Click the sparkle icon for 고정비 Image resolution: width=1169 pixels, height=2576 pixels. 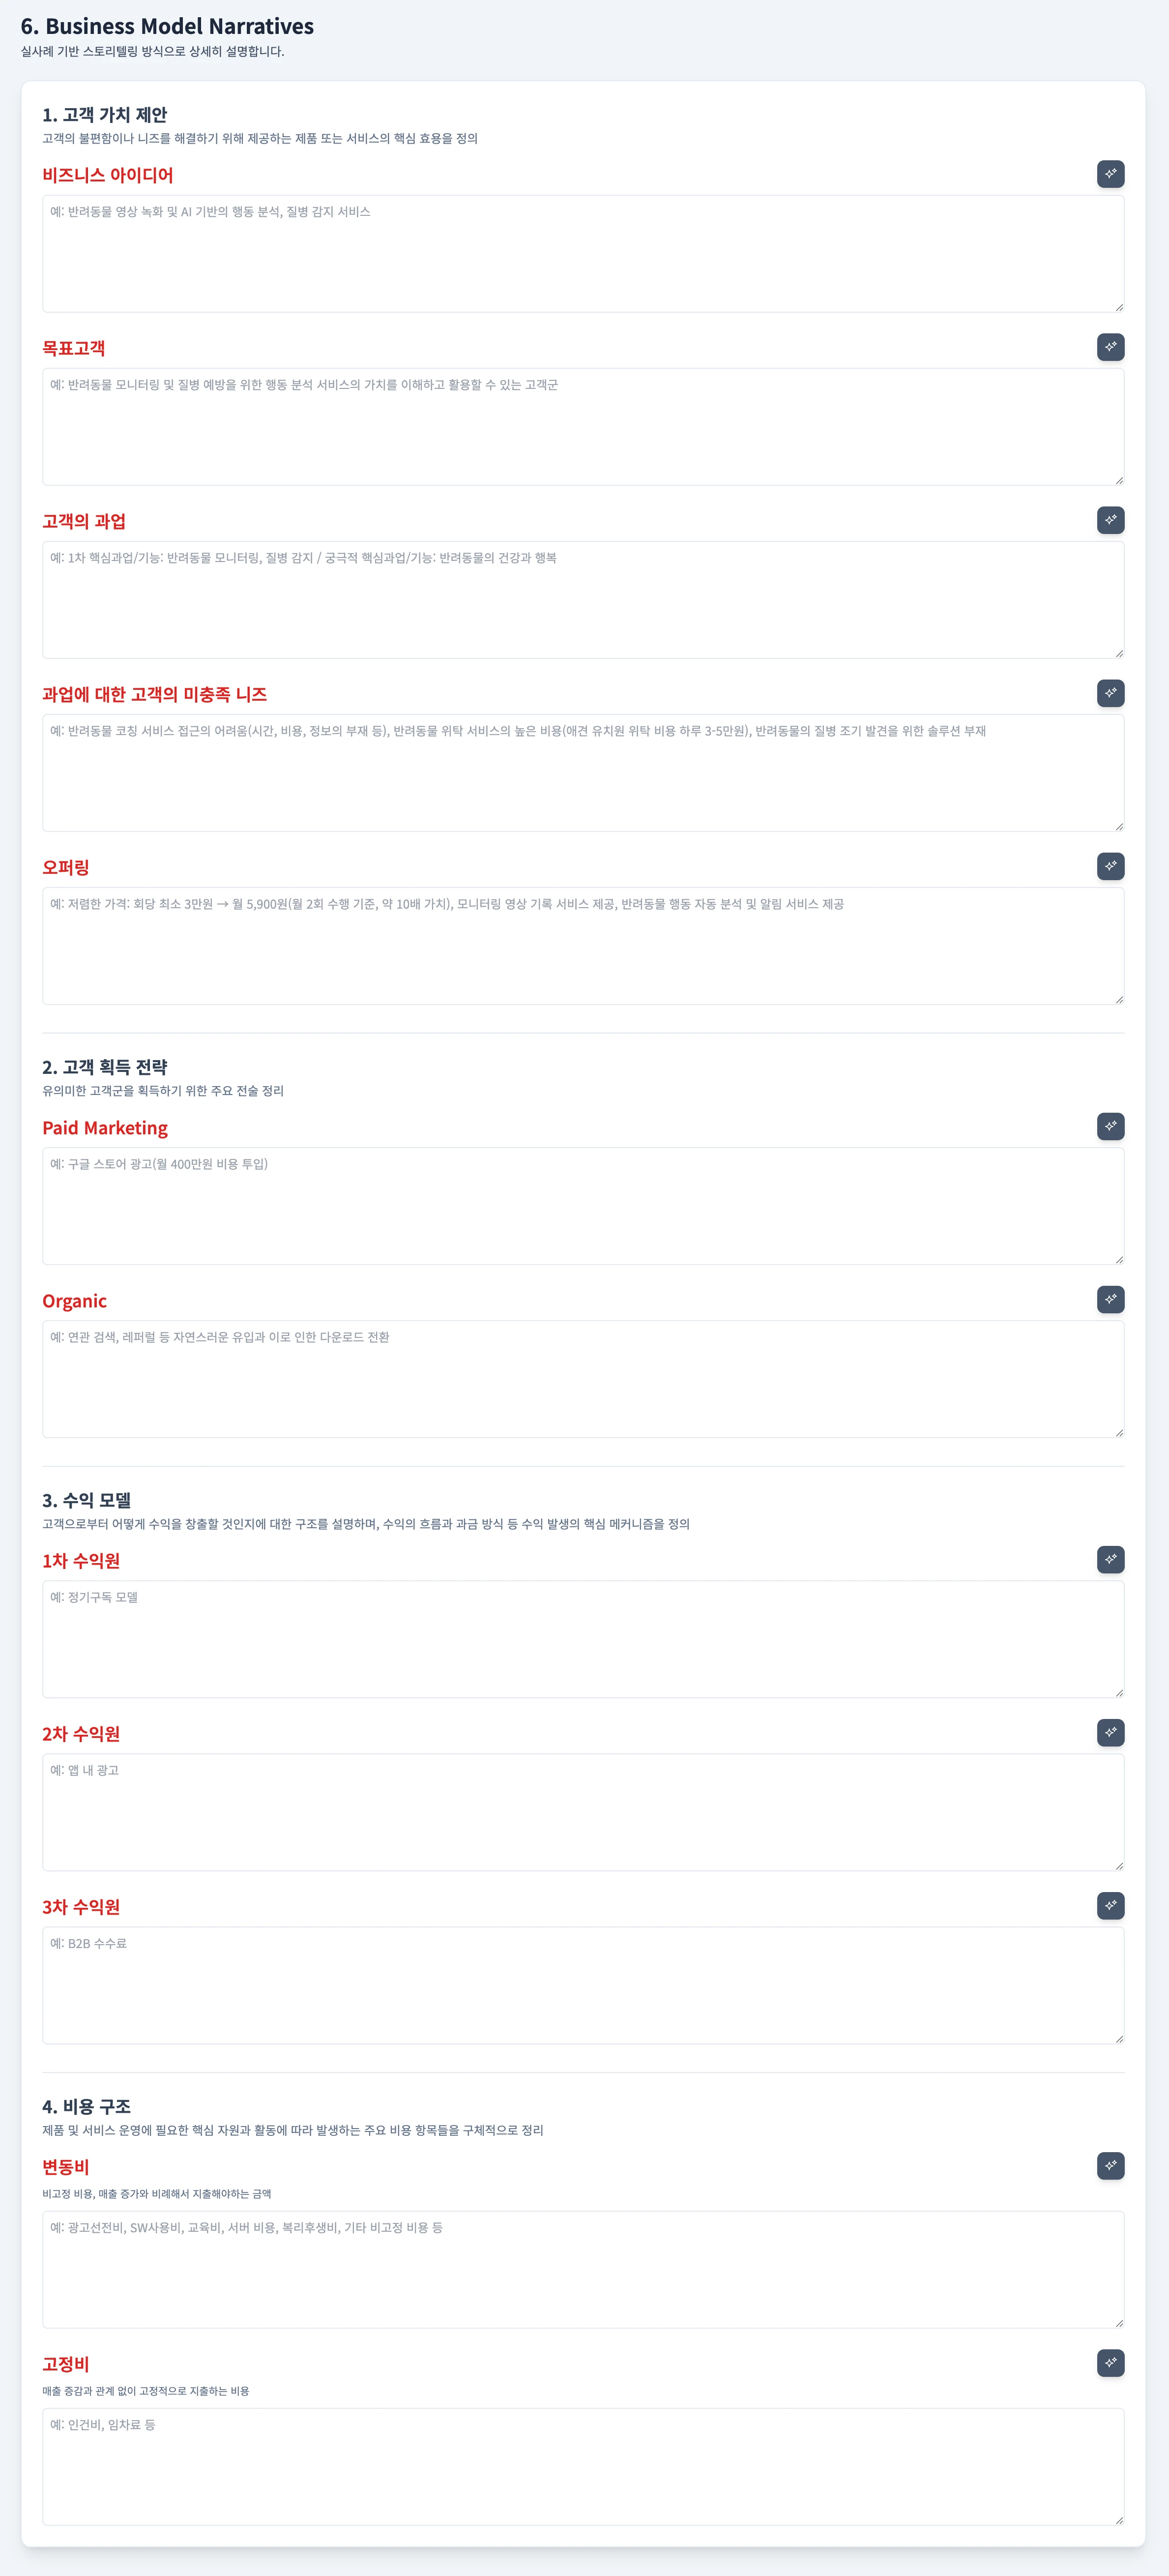click(x=1110, y=2362)
